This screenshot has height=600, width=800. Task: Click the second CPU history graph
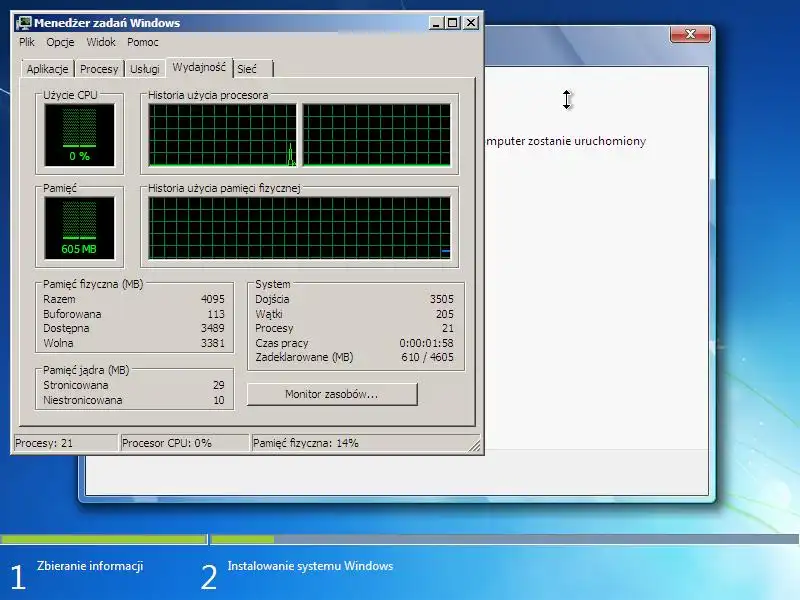click(x=377, y=135)
